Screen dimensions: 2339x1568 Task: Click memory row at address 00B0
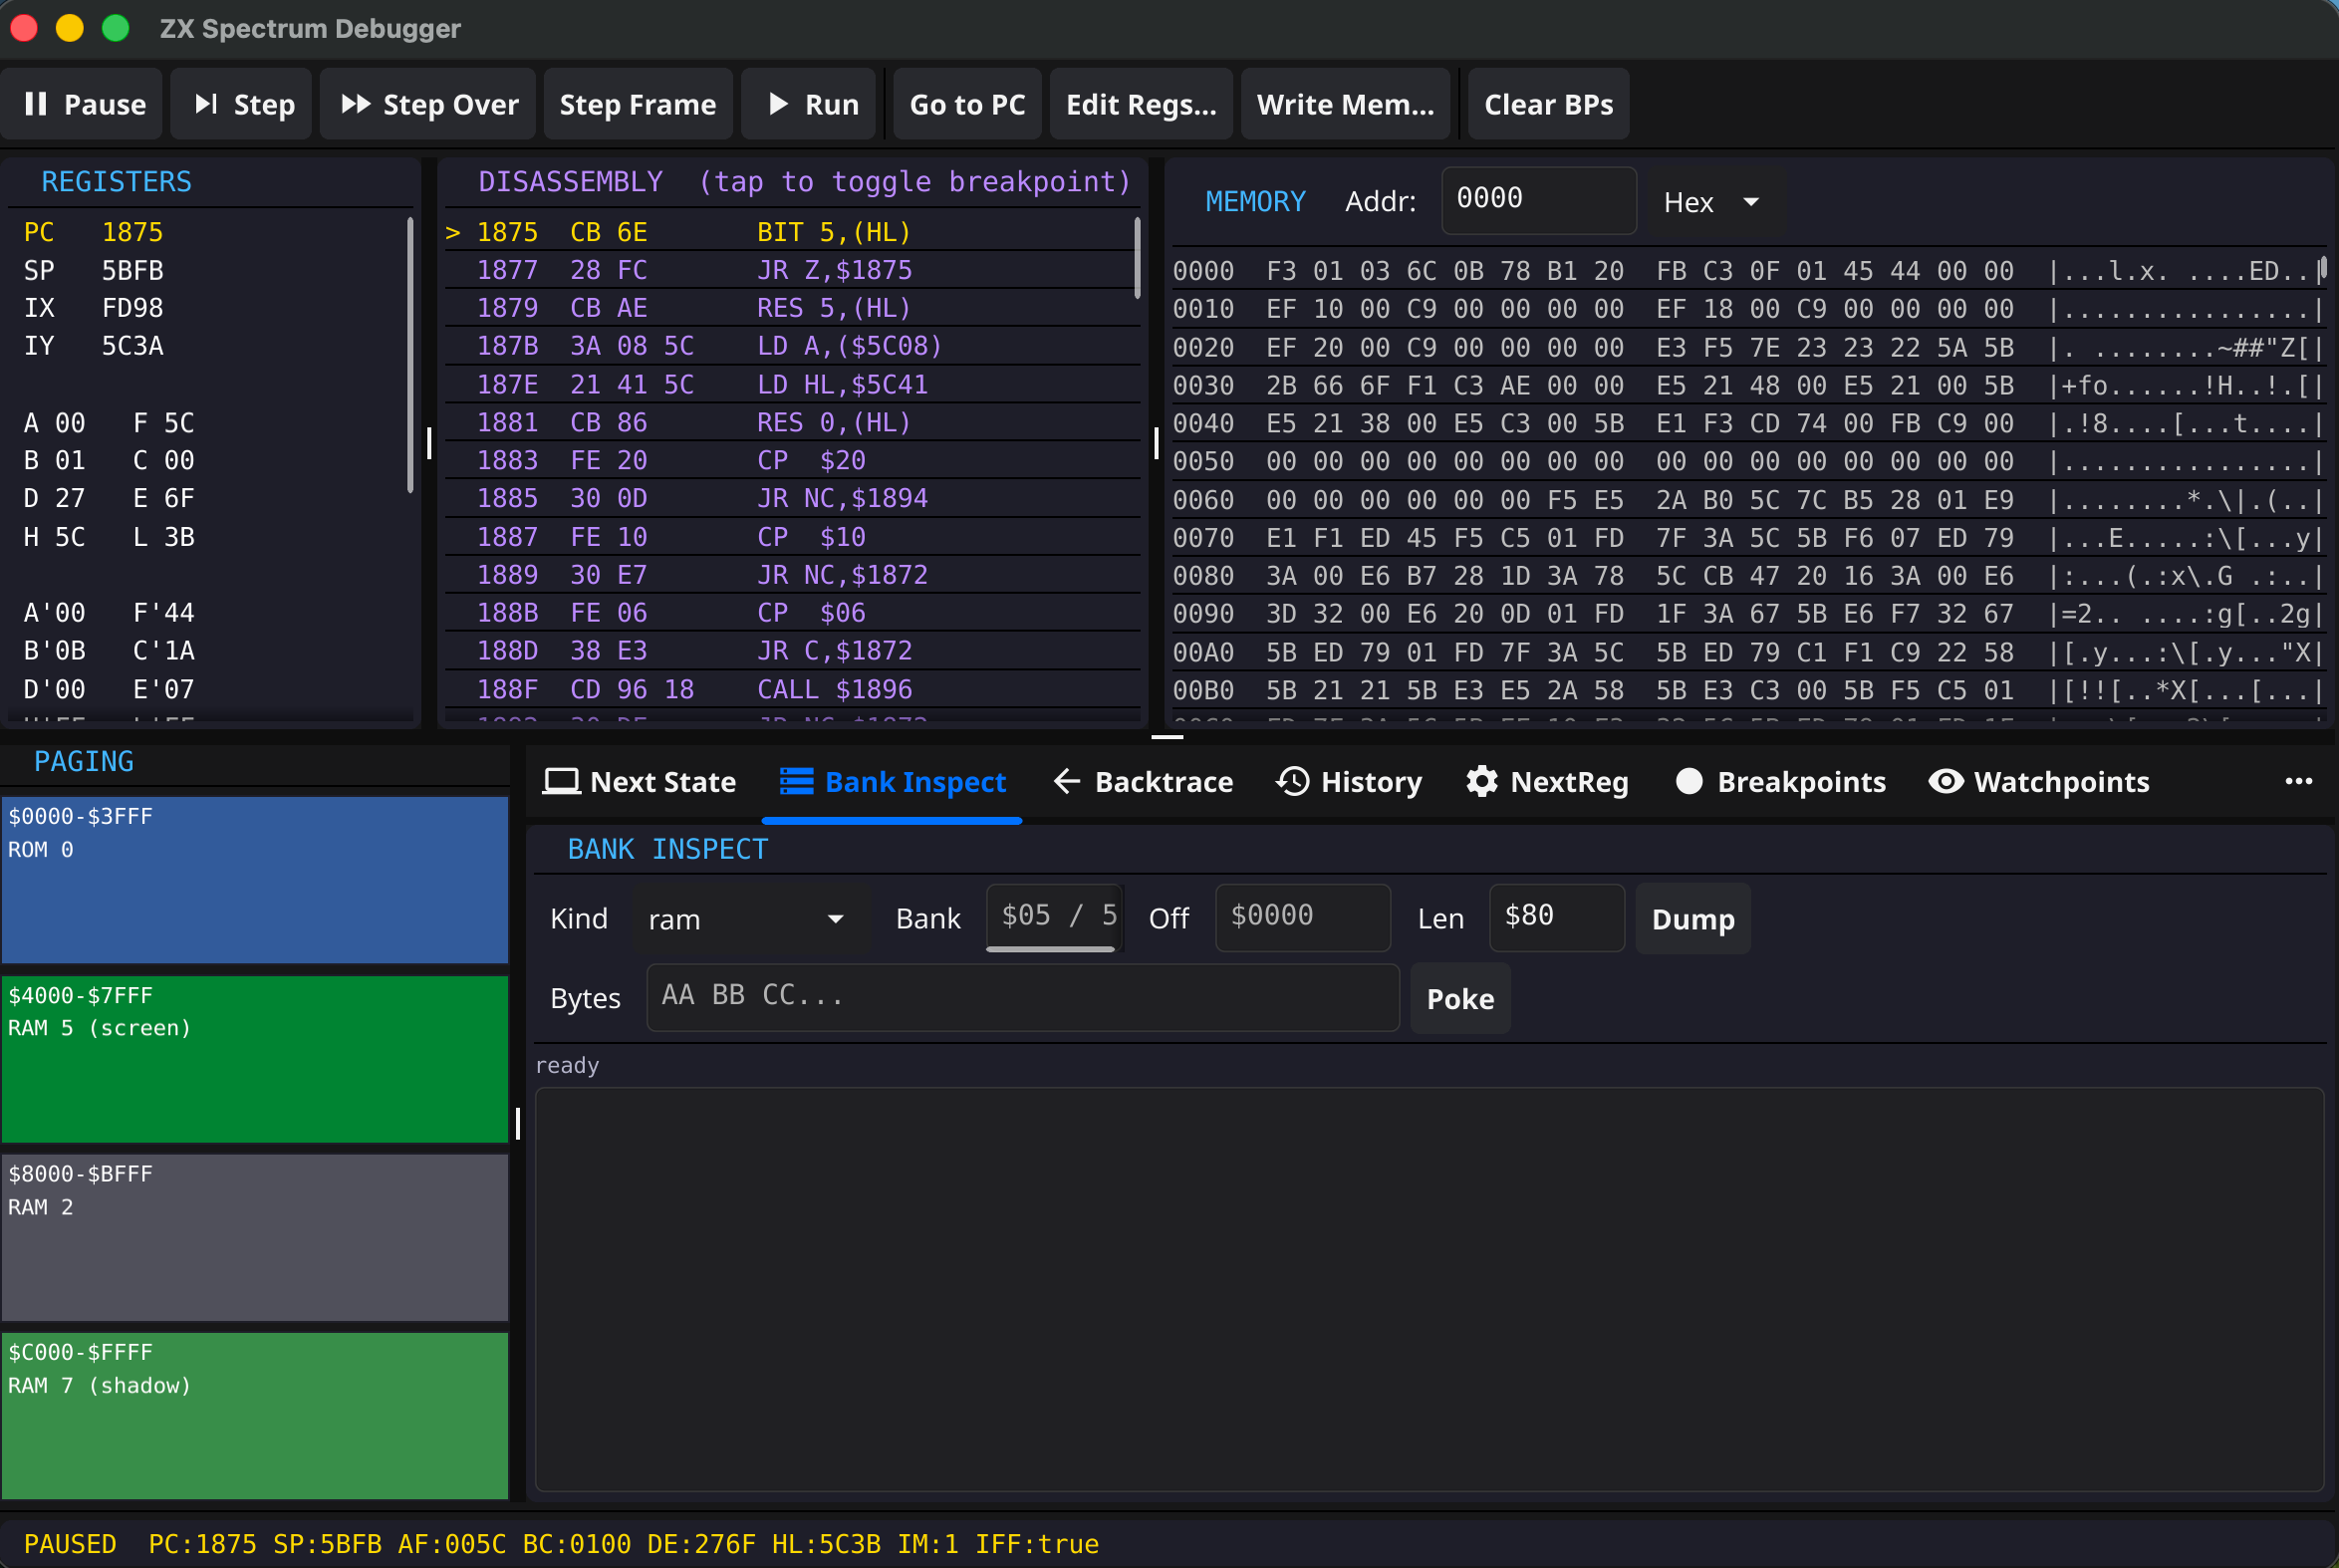coord(1748,690)
